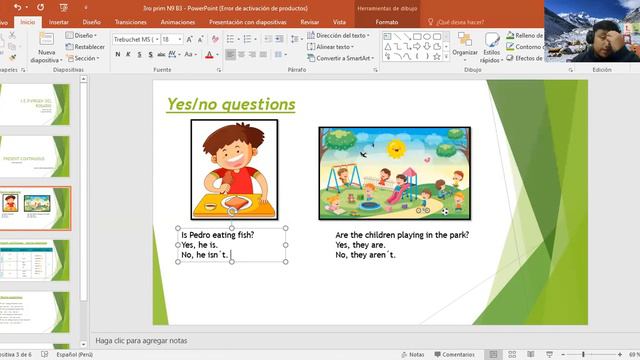Open the Transiciones tab
This screenshot has height=360, width=640.
pyautogui.click(x=131, y=22)
